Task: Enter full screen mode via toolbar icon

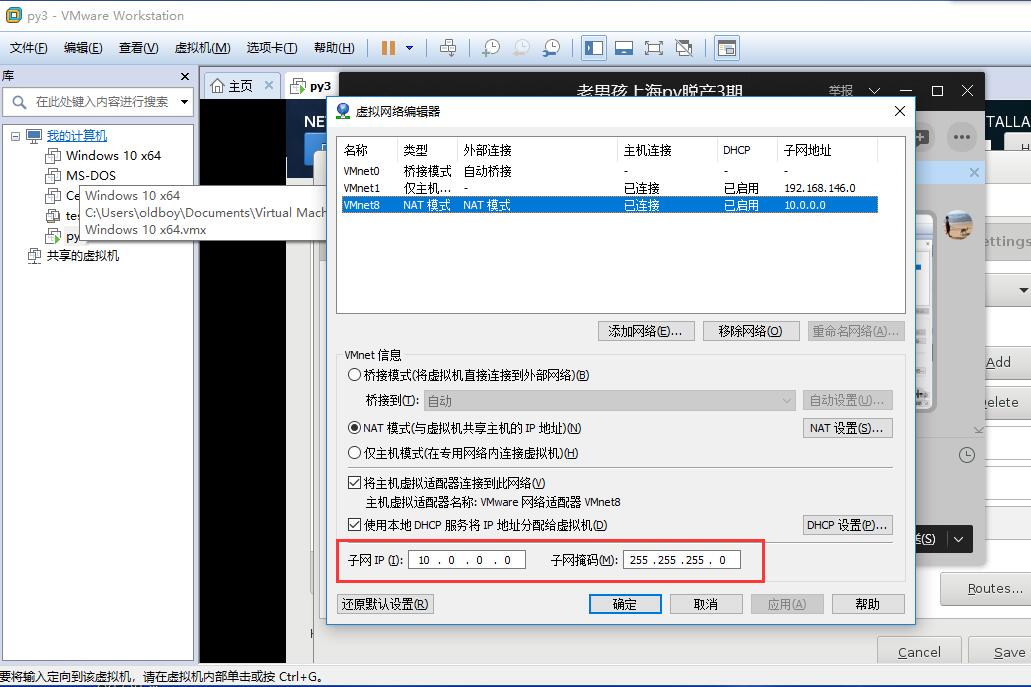Action: pos(654,48)
